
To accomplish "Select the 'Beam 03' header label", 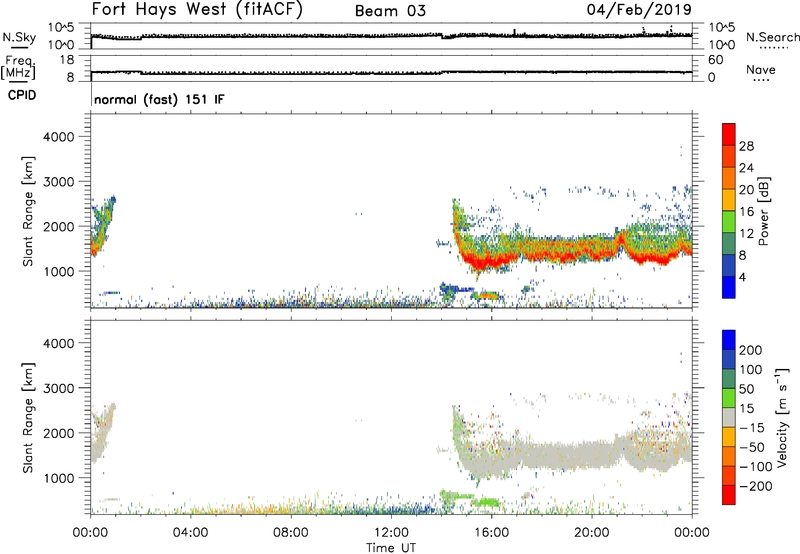I will (x=390, y=11).
